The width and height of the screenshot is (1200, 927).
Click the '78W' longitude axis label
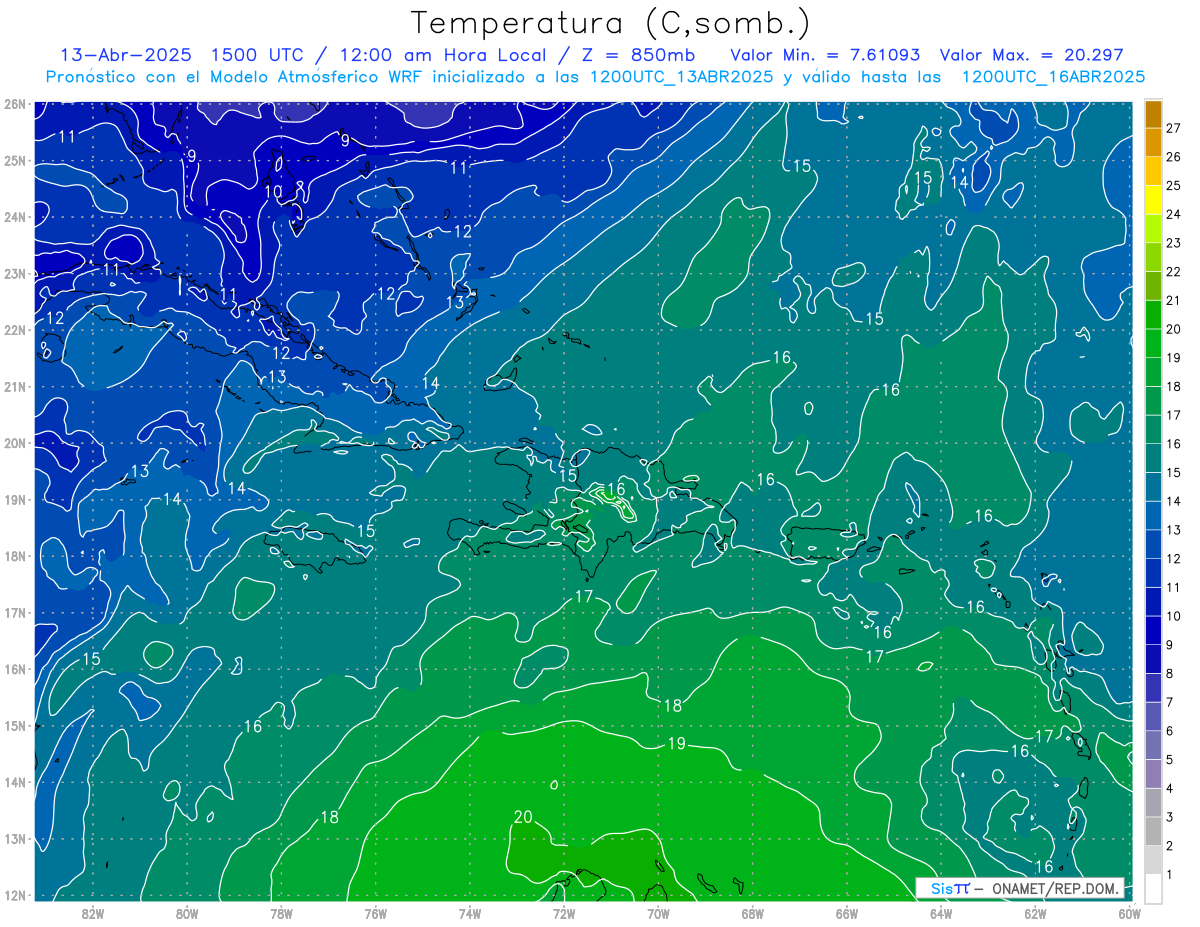point(281,913)
